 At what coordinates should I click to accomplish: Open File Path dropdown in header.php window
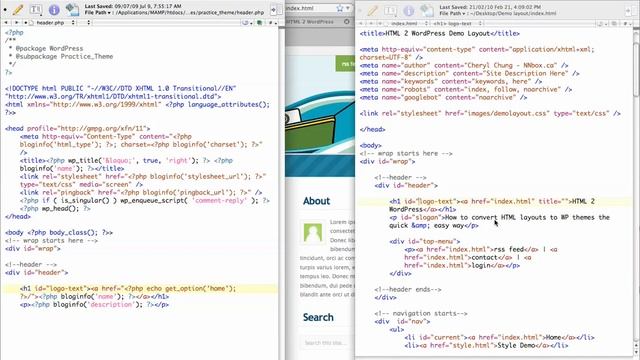(98, 13)
